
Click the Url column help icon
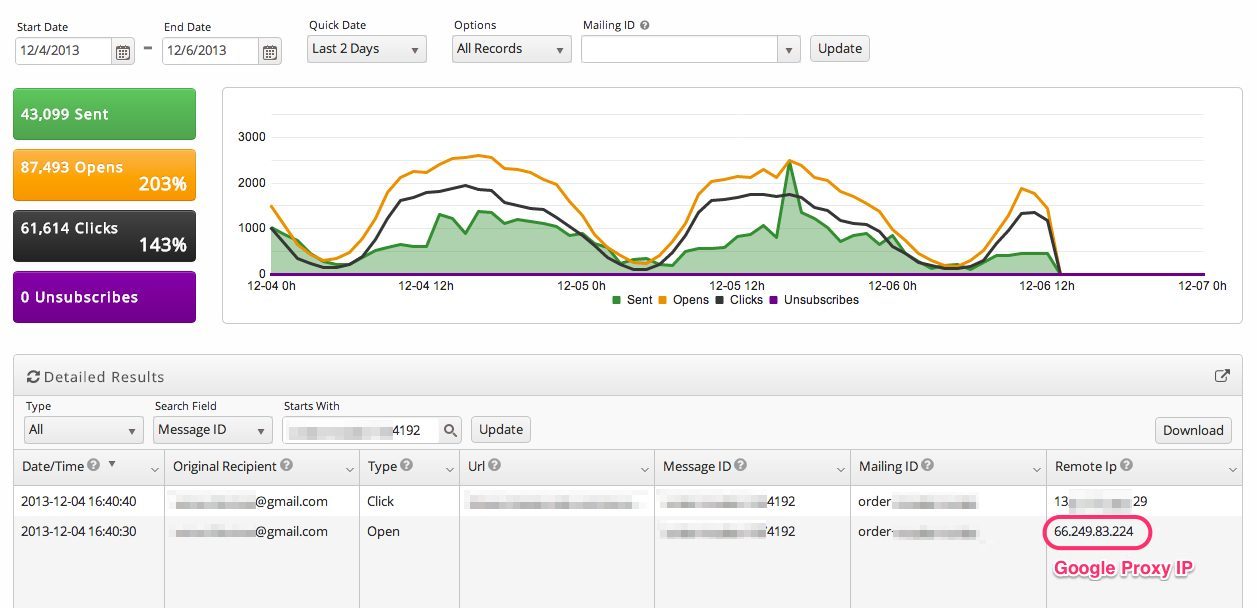495,465
